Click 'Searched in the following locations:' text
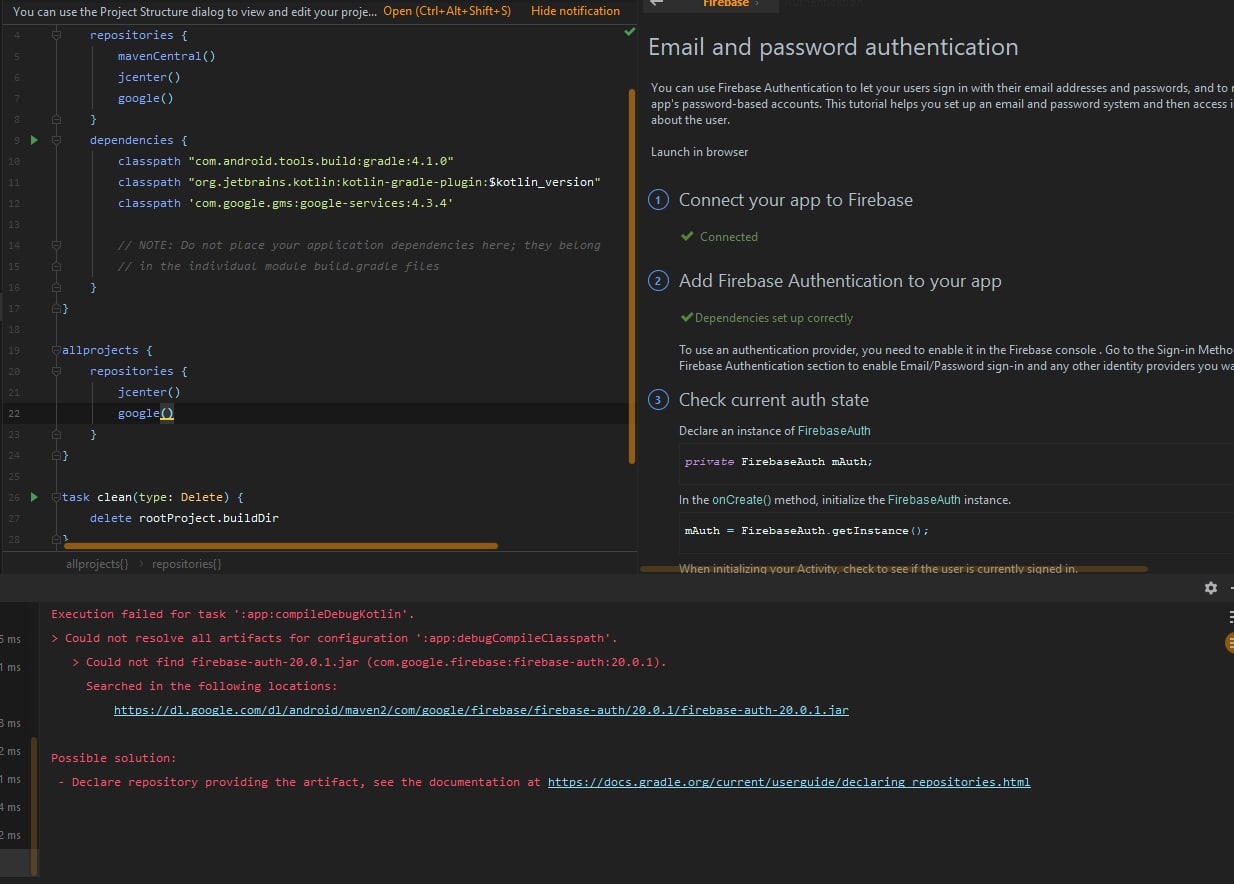1234x884 pixels. point(212,686)
